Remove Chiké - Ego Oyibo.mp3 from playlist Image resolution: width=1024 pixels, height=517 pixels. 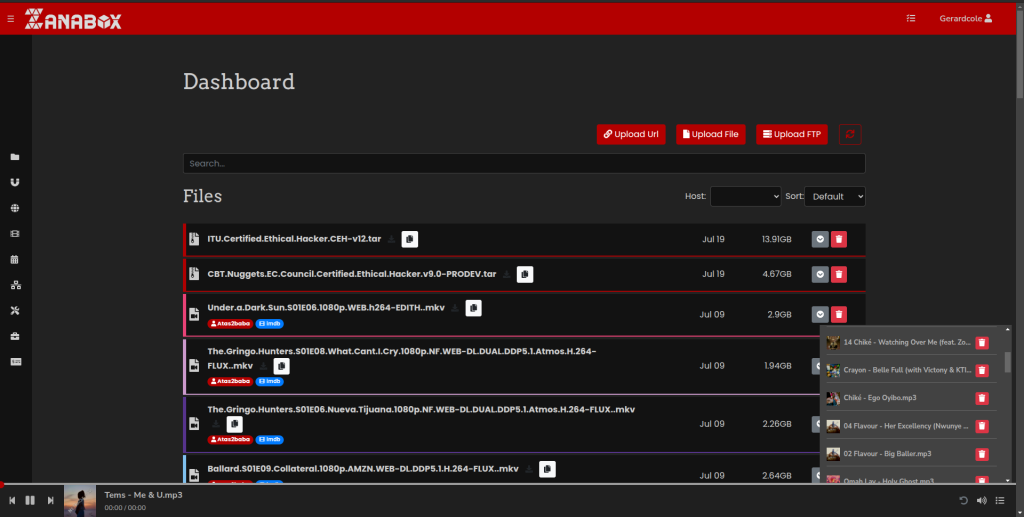pyautogui.click(x=982, y=398)
